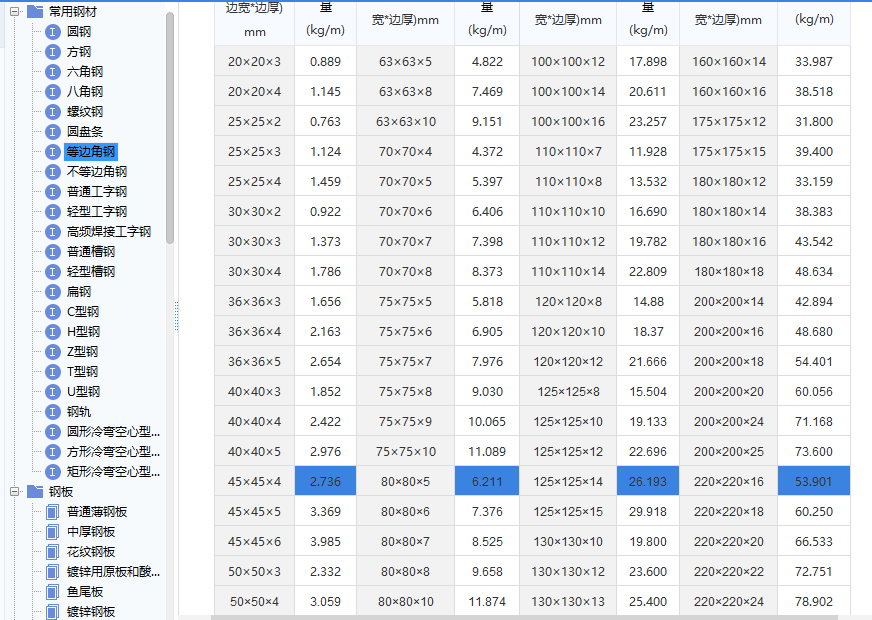Click the icon beside 不等边角钢
Image resolution: width=872 pixels, height=620 pixels.
click(x=52, y=172)
